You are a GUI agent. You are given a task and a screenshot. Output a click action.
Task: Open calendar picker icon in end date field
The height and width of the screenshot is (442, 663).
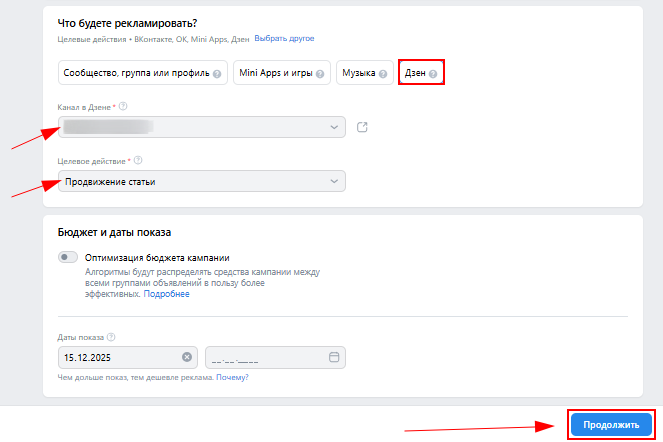(x=334, y=357)
